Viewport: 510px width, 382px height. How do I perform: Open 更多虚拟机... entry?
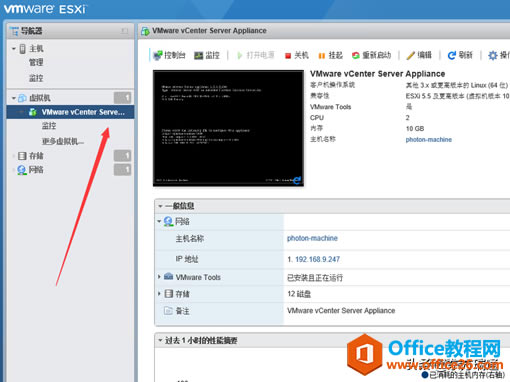pyautogui.click(x=63, y=141)
